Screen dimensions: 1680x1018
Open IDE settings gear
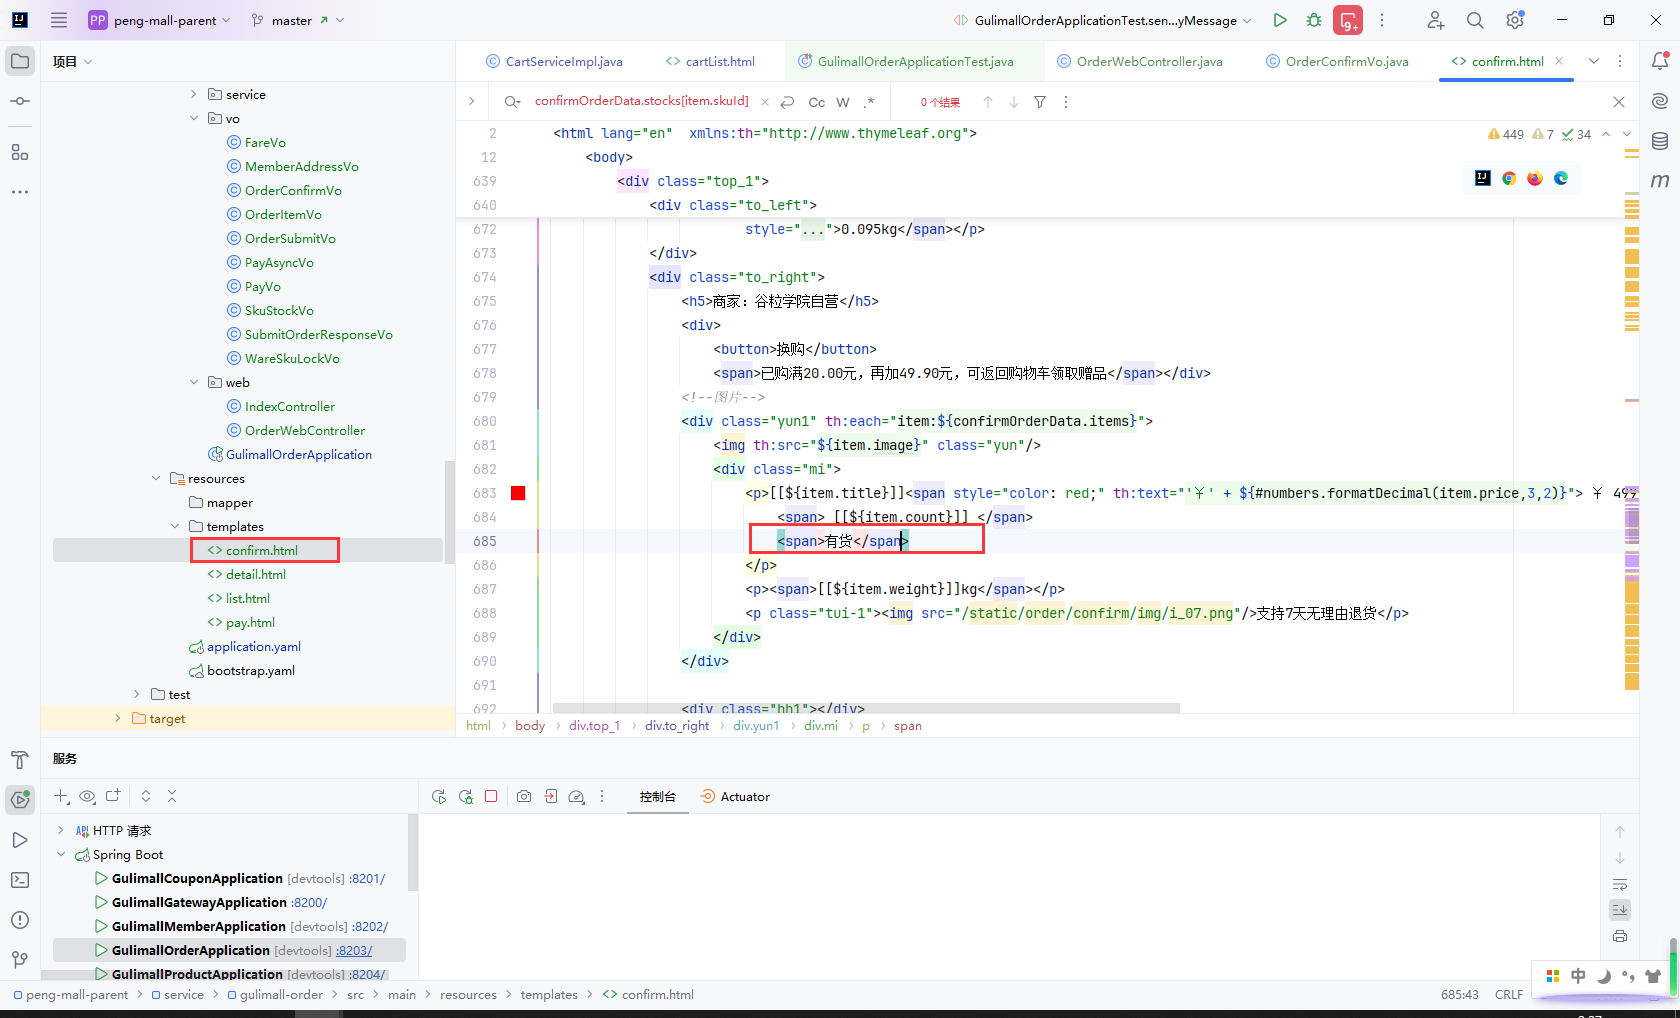click(x=1515, y=20)
